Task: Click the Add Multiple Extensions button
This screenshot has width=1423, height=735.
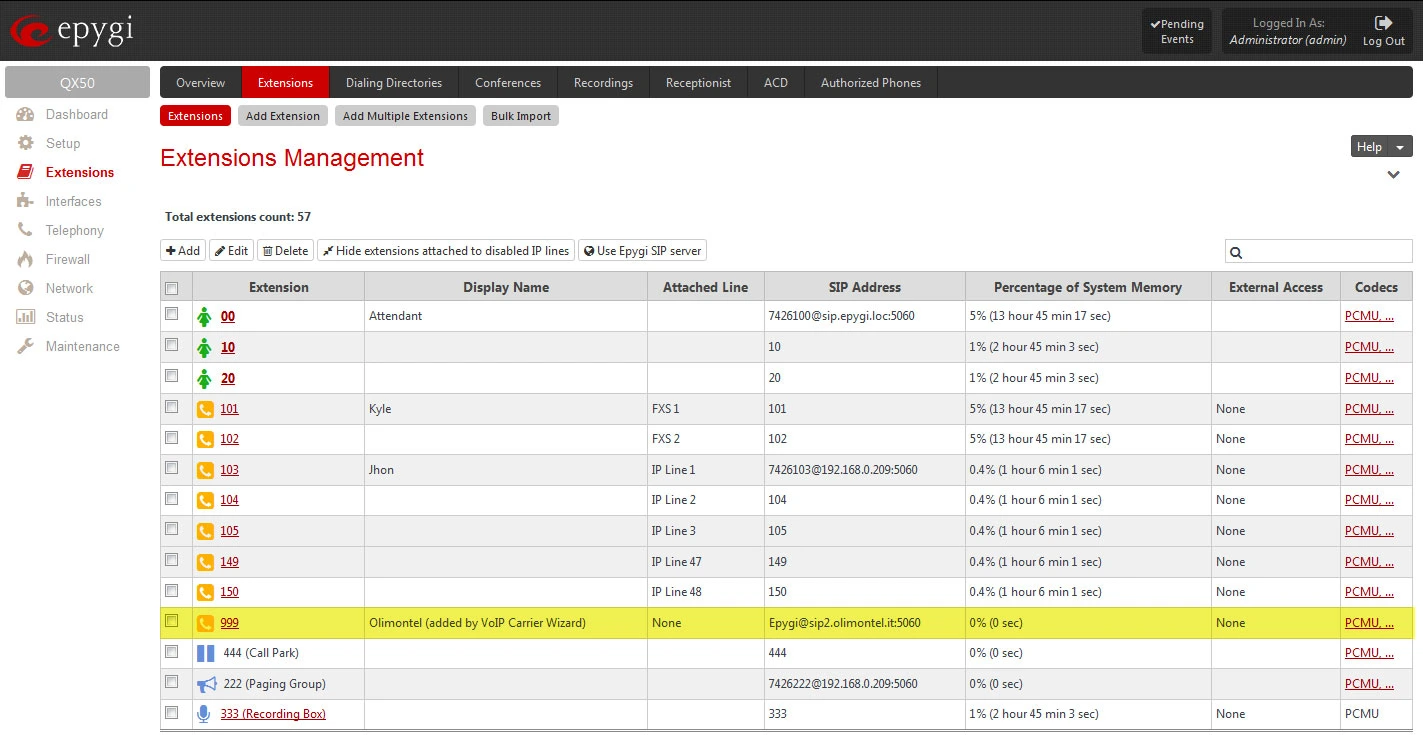Action: [x=405, y=116]
